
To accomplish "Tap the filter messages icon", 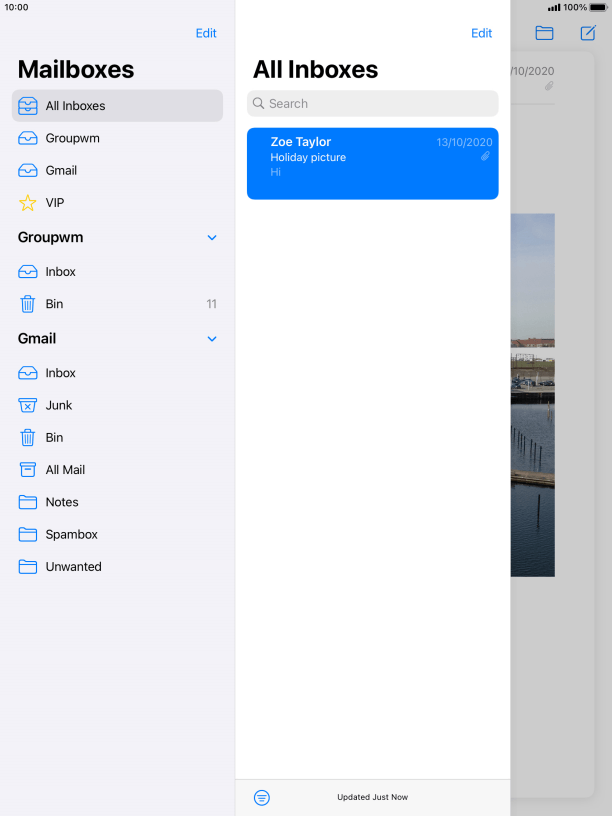I will [262, 797].
